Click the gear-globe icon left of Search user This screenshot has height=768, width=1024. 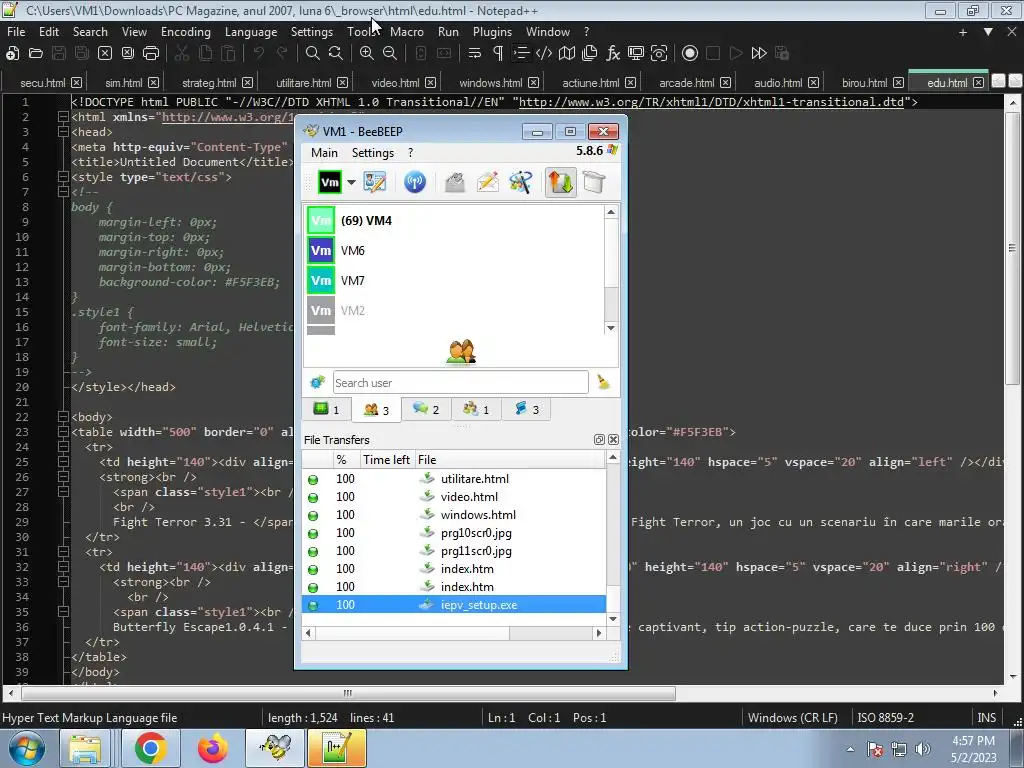point(317,383)
